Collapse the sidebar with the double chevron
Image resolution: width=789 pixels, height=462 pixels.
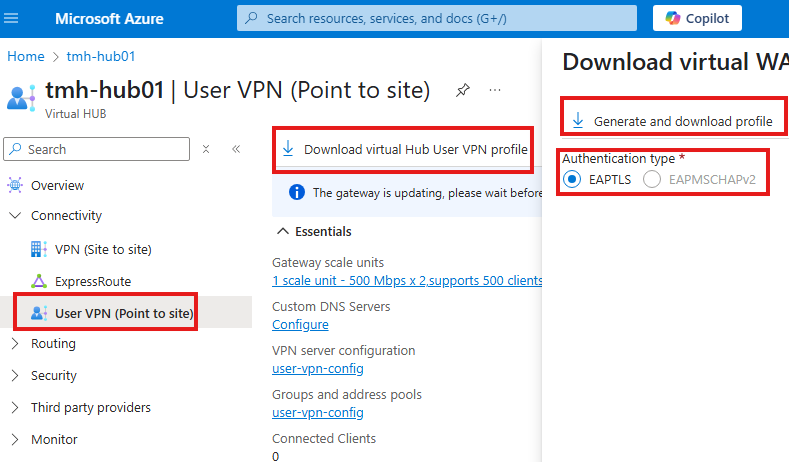pyautogui.click(x=236, y=149)
